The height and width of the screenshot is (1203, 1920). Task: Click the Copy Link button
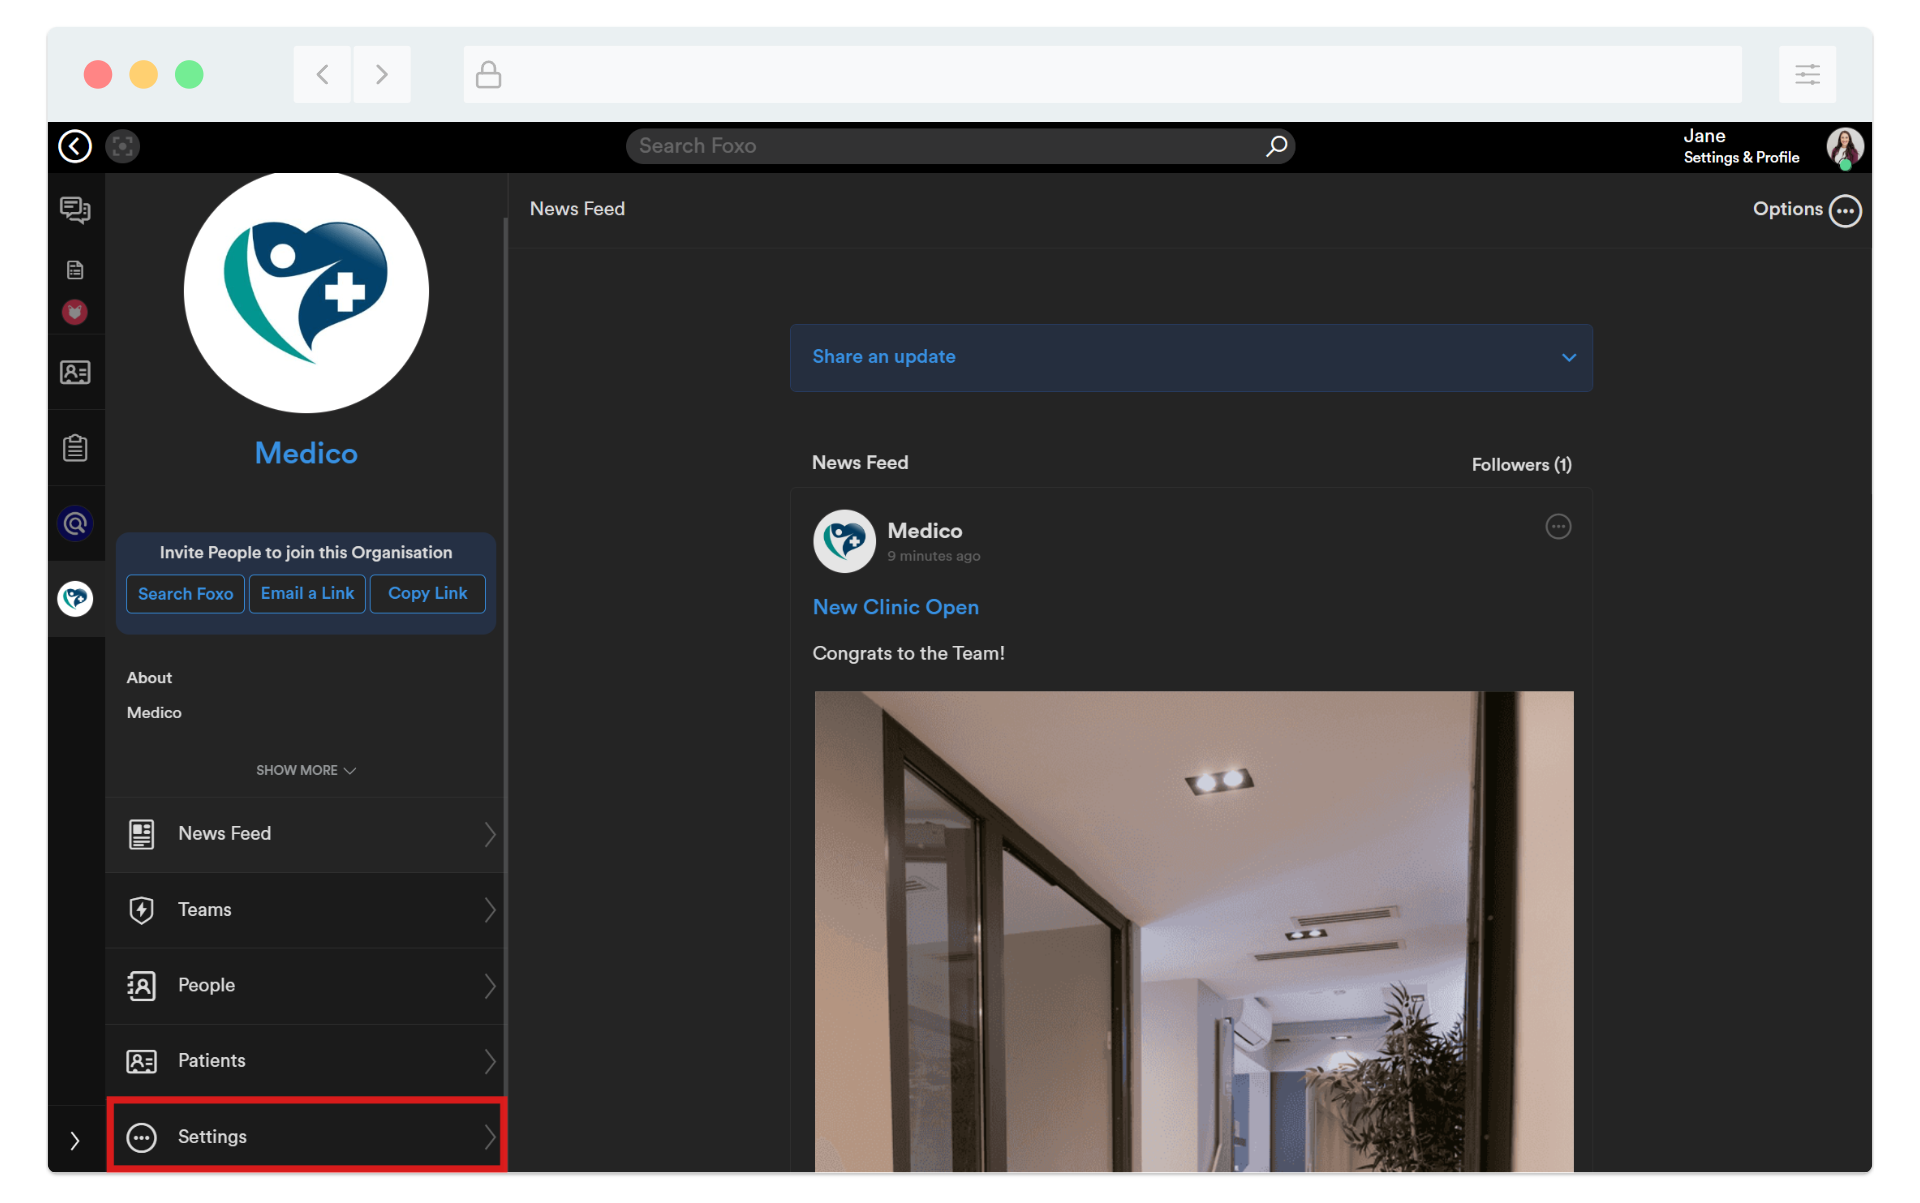pyautogui.click(x=427, y=594)
